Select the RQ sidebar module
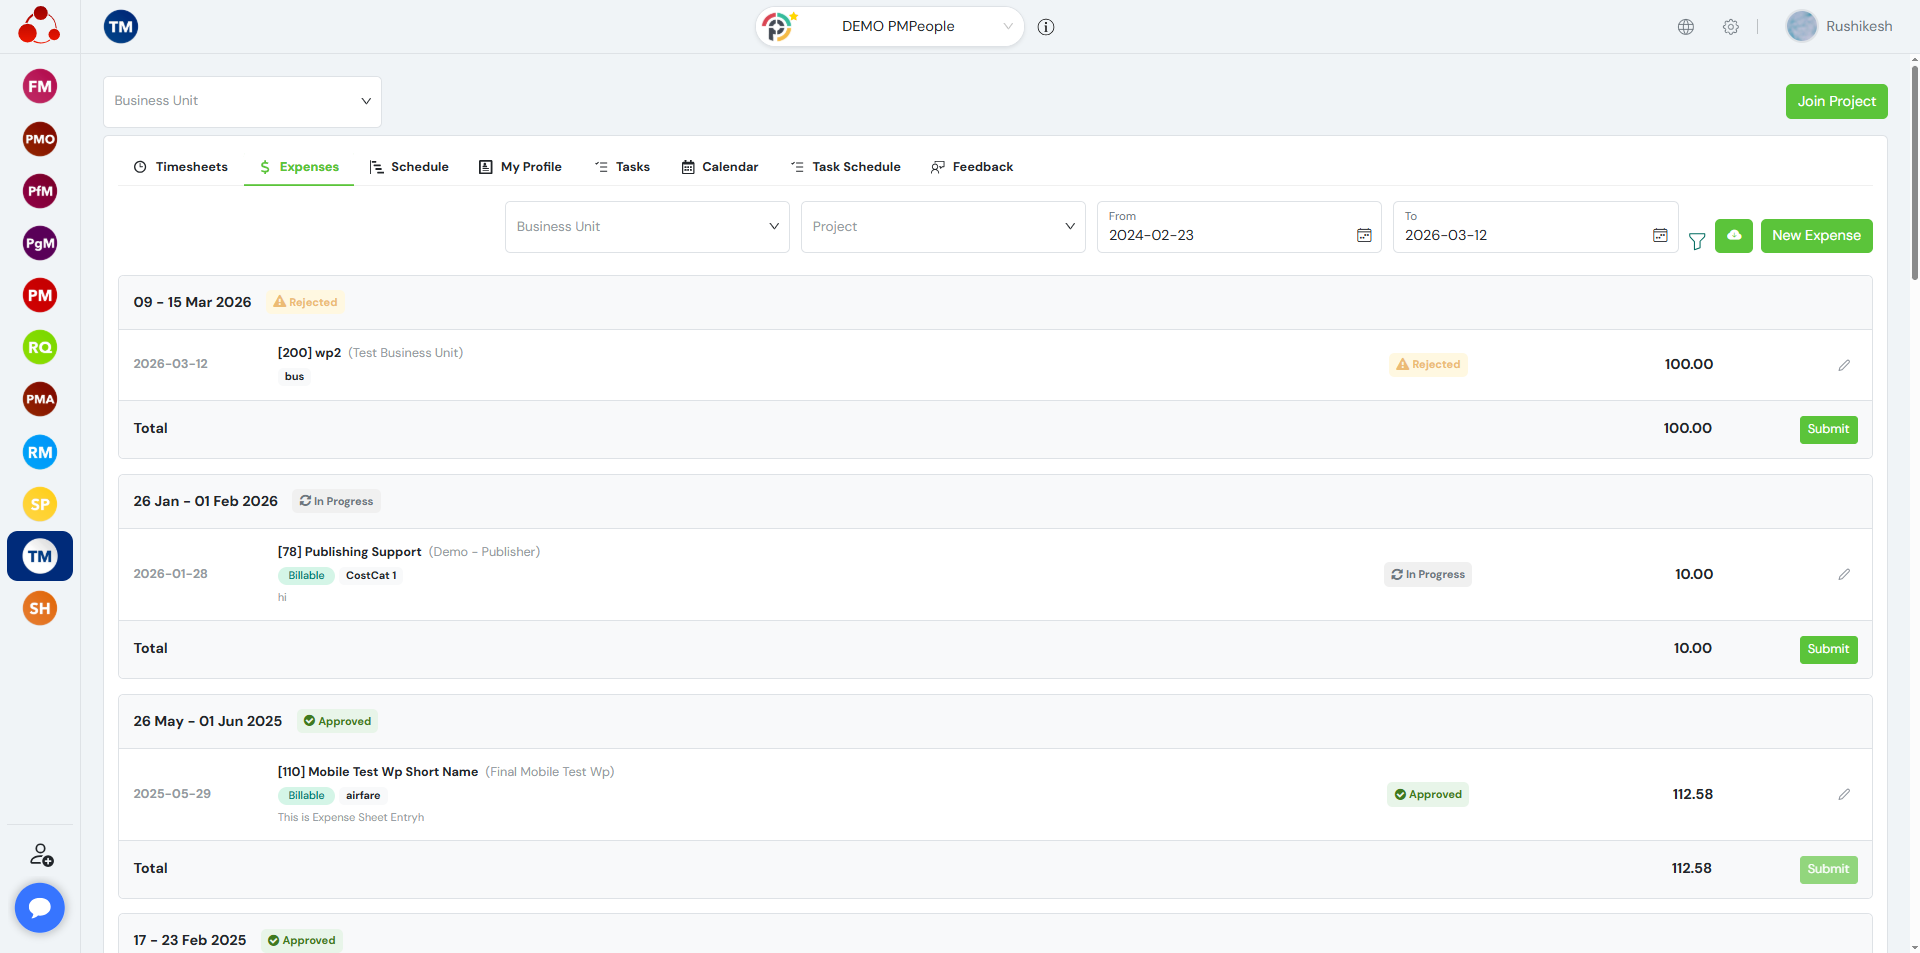This screenshot has height=953, width=1920. click(40, 348)
